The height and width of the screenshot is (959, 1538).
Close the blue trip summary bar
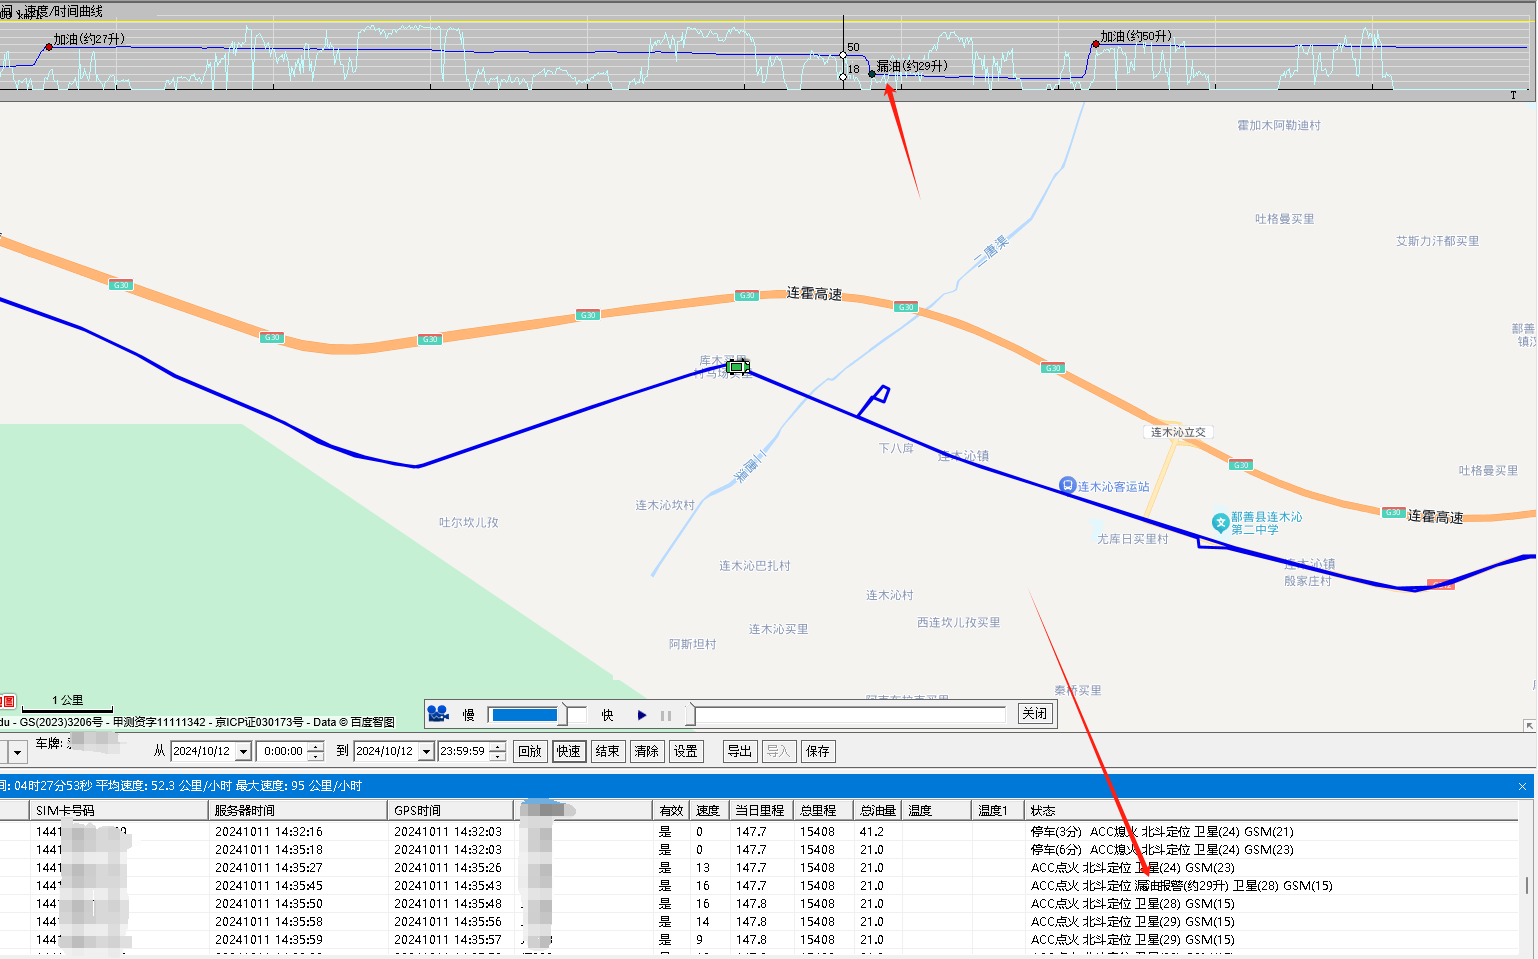click(1522, 787)
